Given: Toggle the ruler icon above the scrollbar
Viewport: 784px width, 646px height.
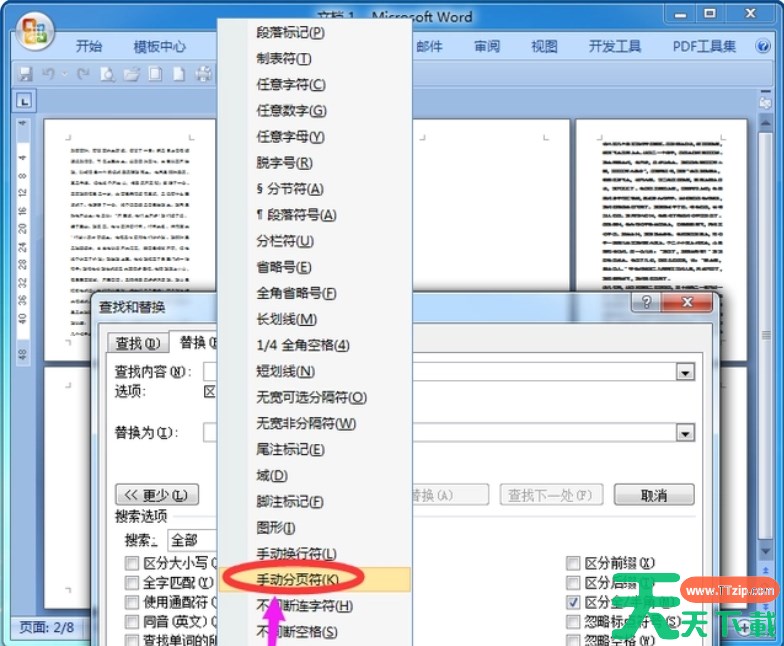Looking at the screenshot, I should click(765, 103).
